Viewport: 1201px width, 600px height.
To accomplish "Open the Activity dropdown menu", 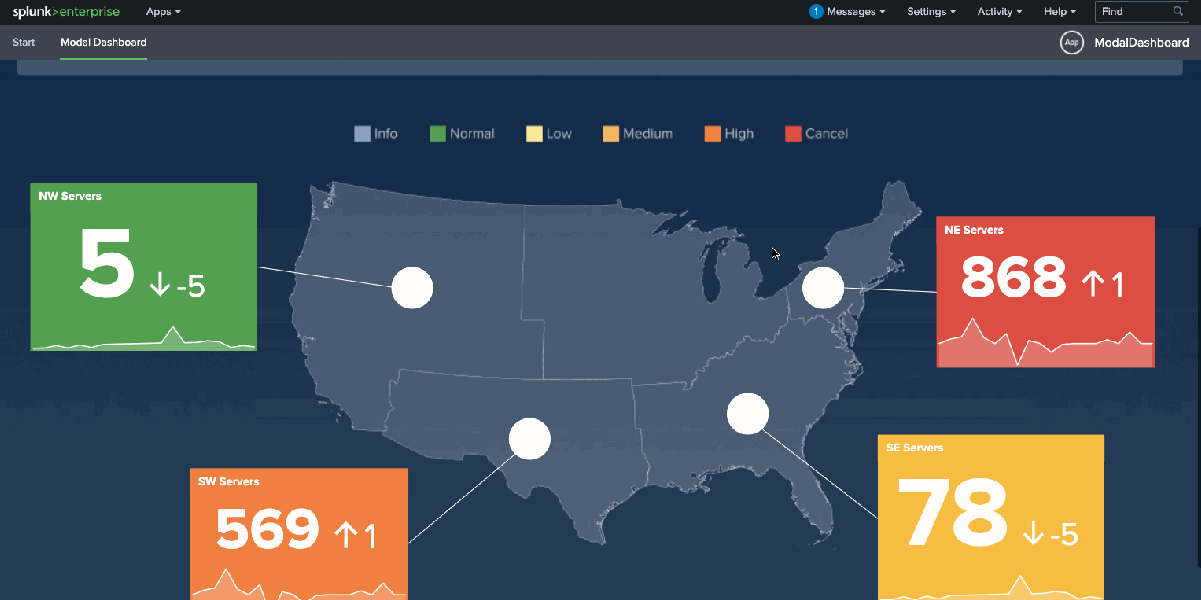I will pos(1000,12).
